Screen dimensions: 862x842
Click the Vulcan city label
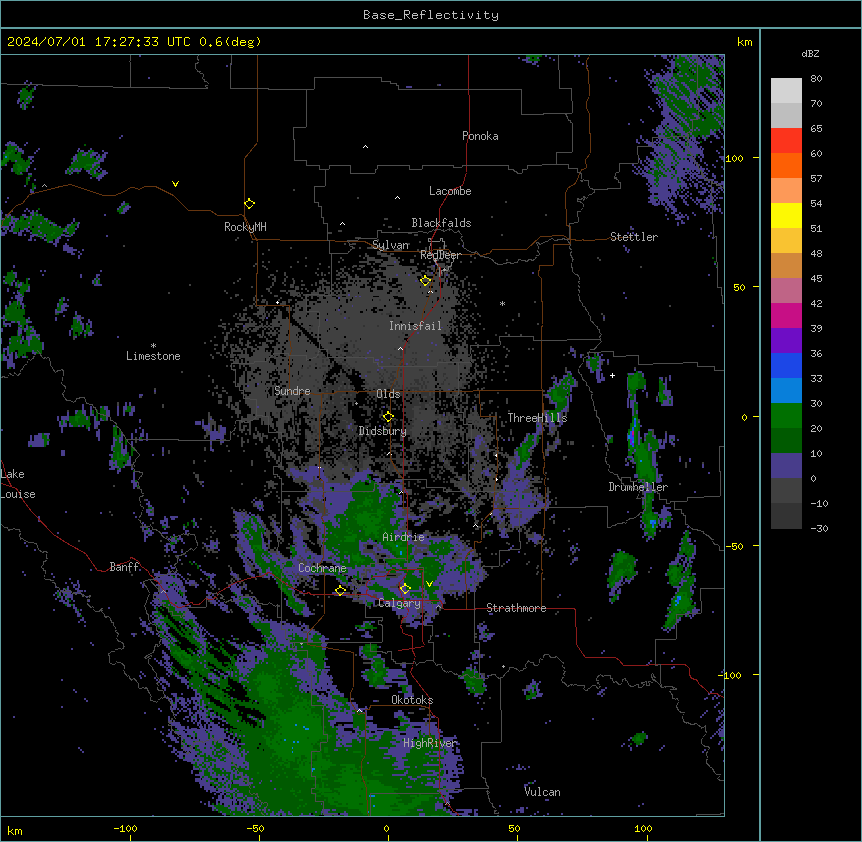click(542, 792)
